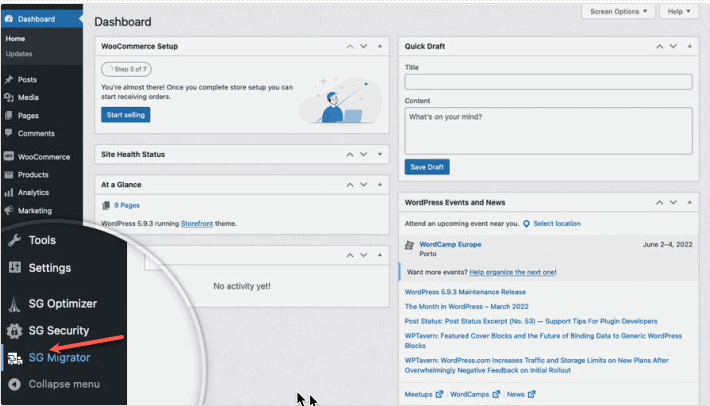Click the location pin icon near Select location
The image size is (710, 406).
point(526,224)
